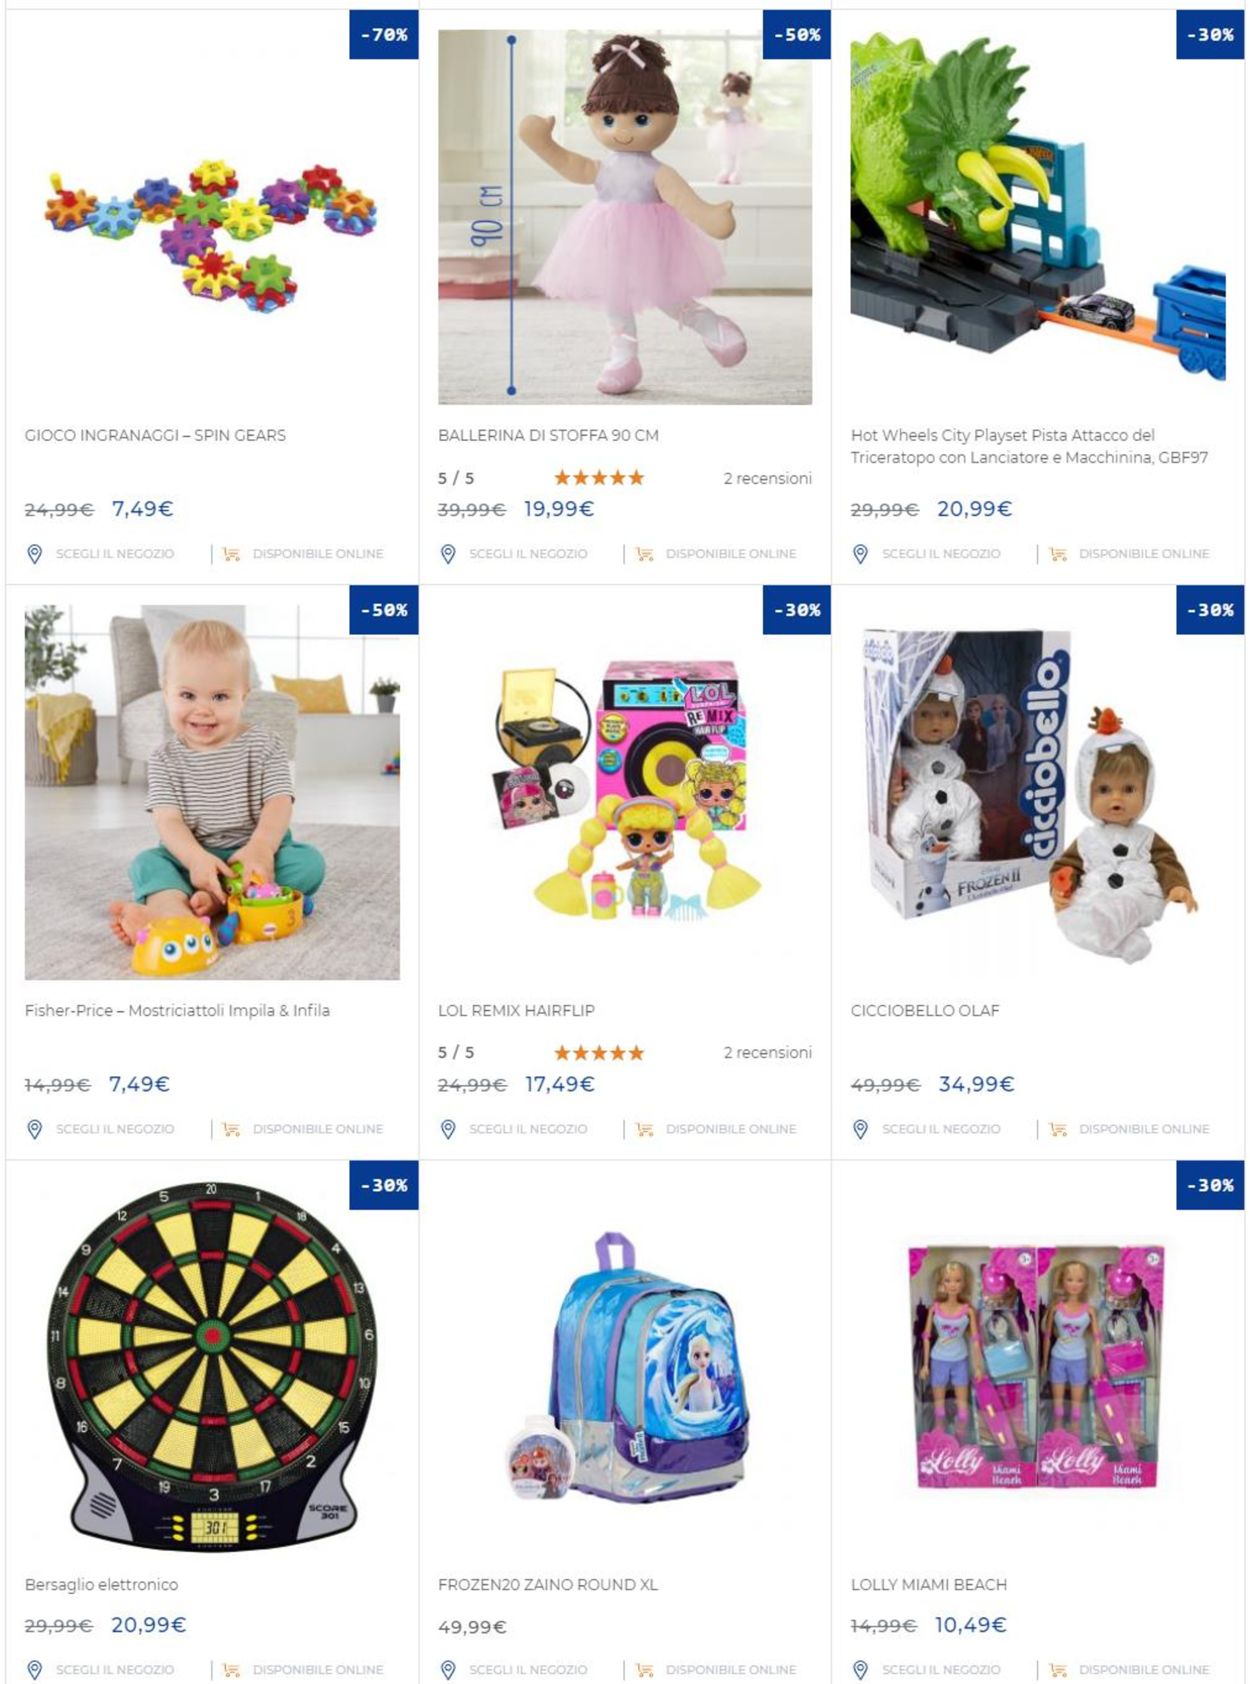Click location pin under LOL Remix Hairflip
The width and height of the screenshot is (1250, 1684).
pyautogui.click(x=447, y=1129)
